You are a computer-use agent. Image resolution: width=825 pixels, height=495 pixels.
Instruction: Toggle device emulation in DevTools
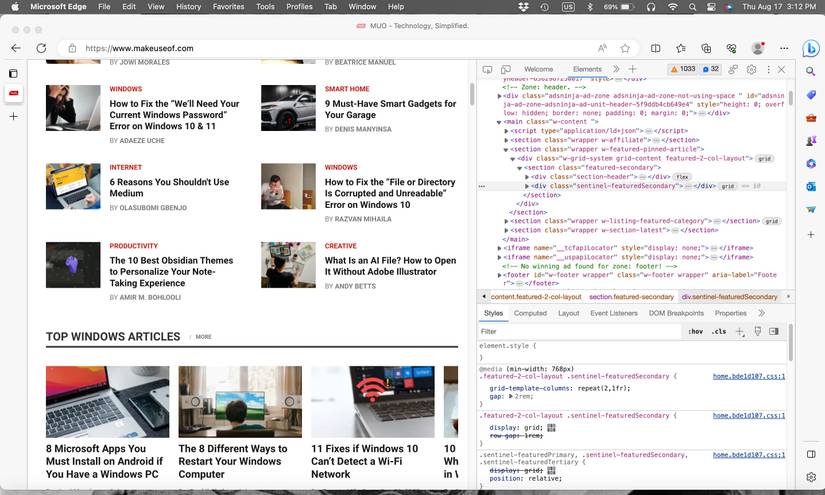click(x=504, y=70)
